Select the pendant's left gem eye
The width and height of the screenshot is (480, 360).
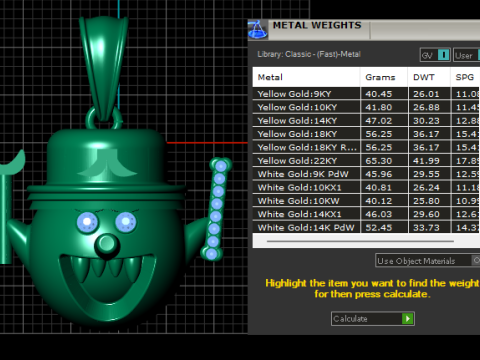pyautogui.click(x=87, y=222)
